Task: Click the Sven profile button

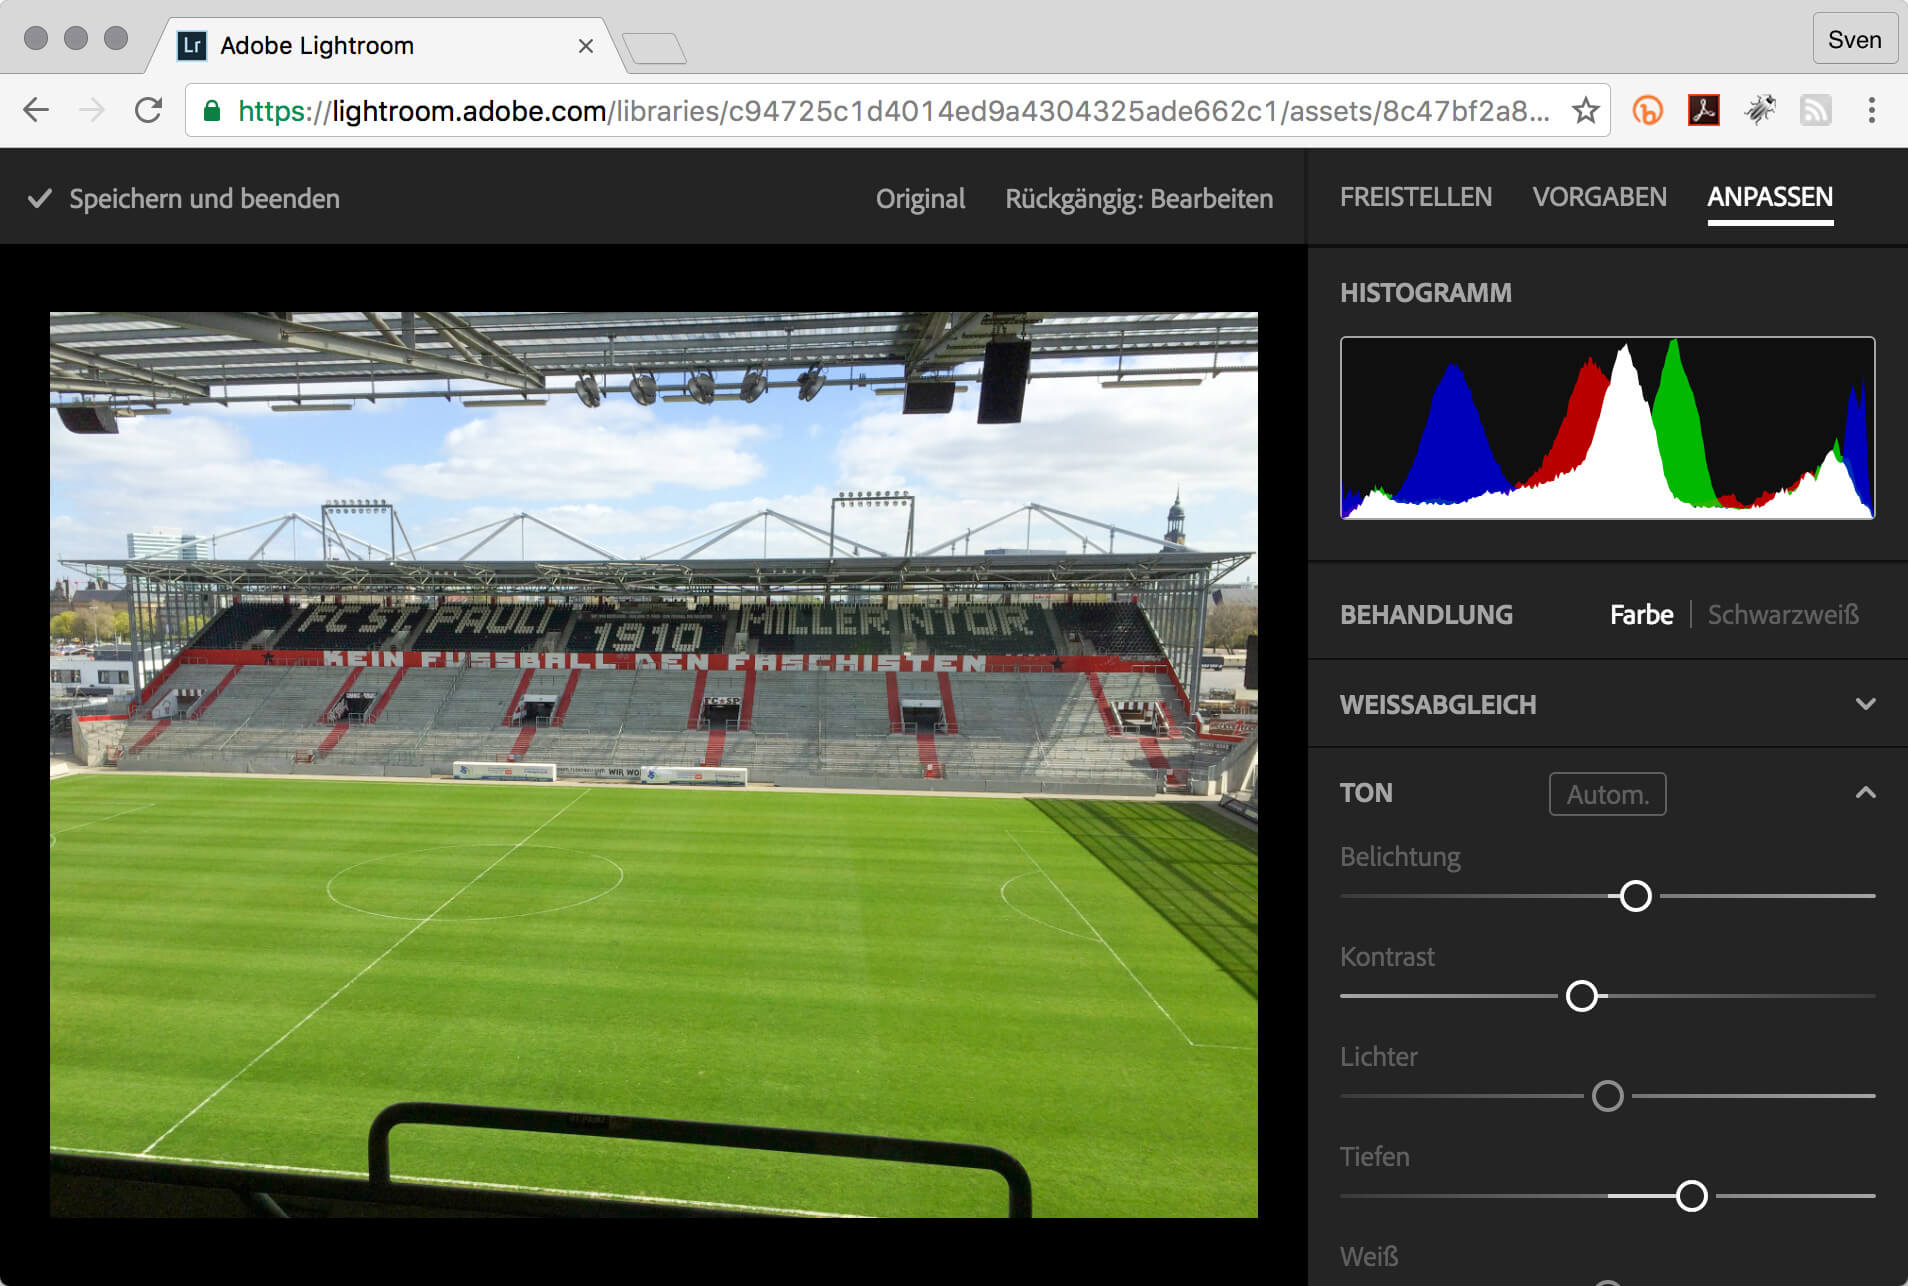Action: [x=1855, y=39]
